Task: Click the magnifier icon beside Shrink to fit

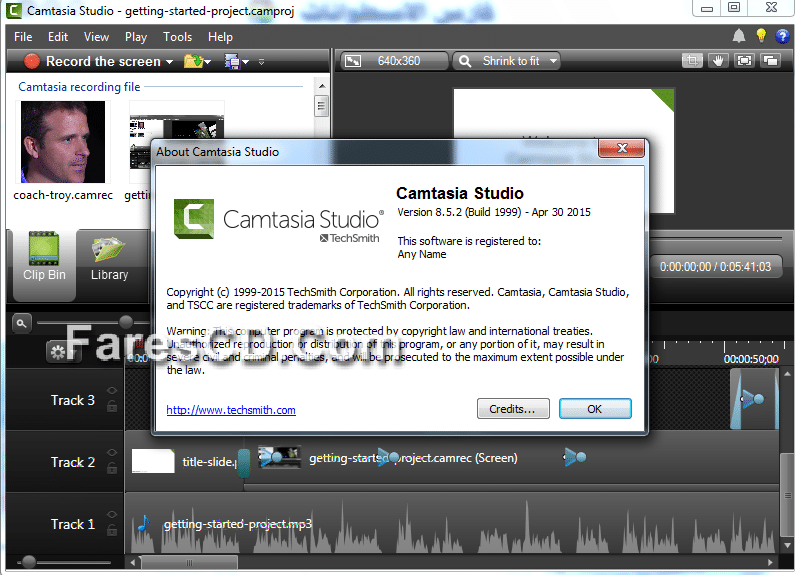Action: click(x=465, y=61)
